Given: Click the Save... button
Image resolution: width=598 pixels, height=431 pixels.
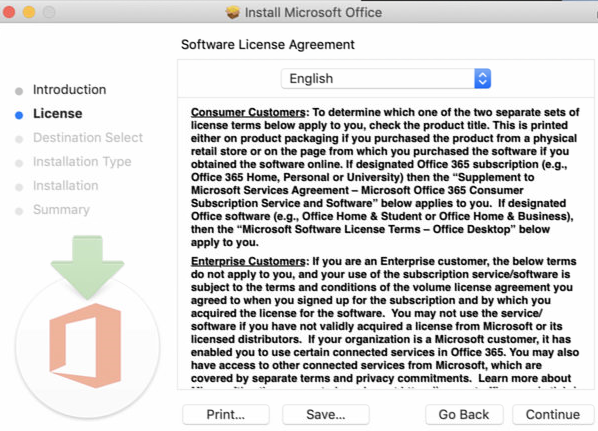Looking at the screenshot, I should pyautogui.click(x=326, y=415).
